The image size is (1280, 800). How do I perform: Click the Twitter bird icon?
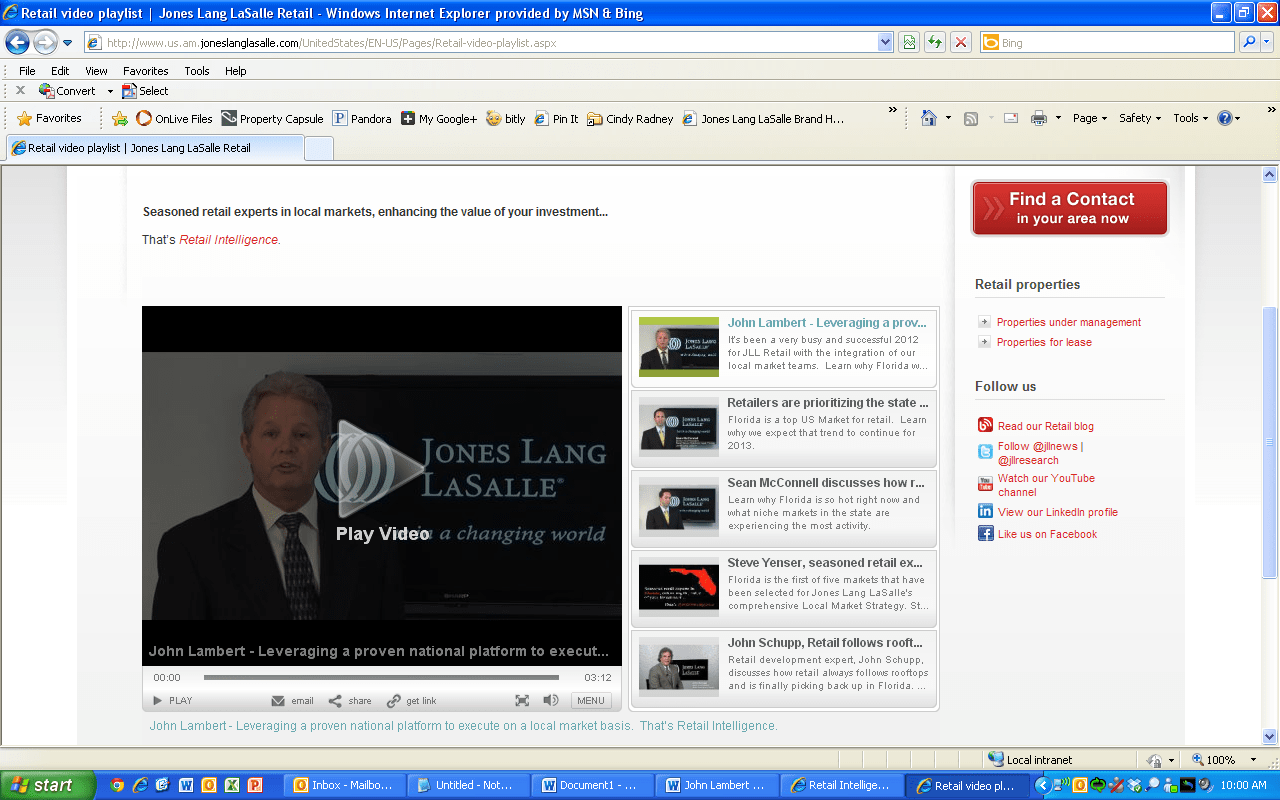[x=985, y=452]
